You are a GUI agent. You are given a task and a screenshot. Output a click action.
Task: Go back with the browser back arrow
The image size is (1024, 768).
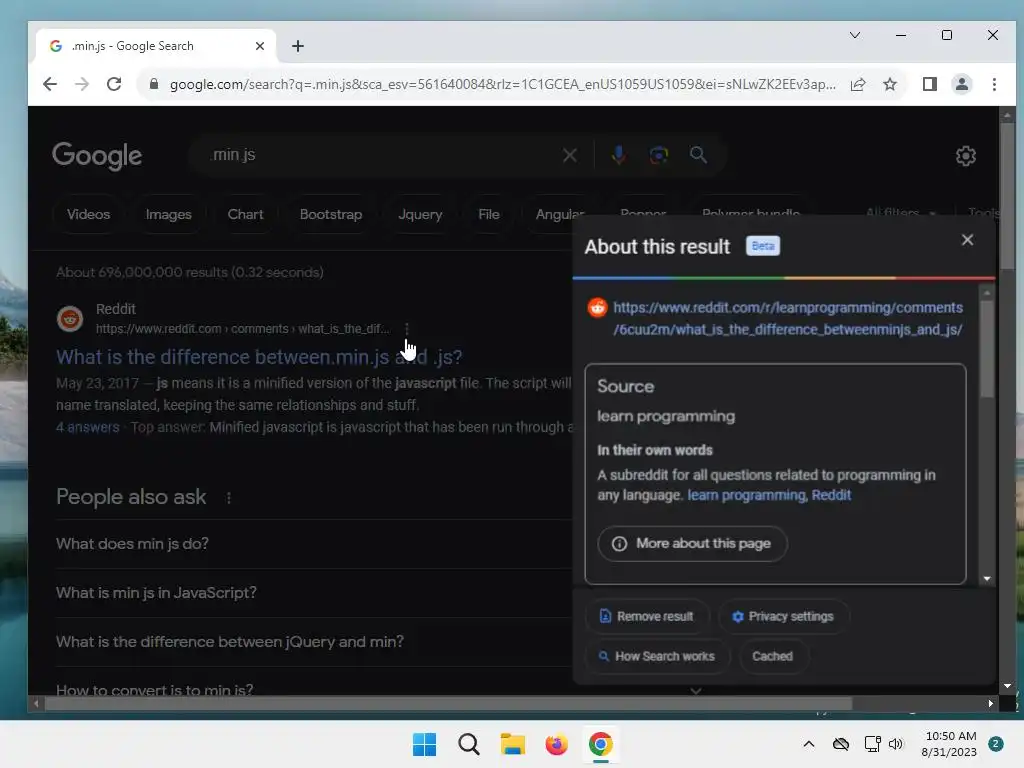point(50,84)
